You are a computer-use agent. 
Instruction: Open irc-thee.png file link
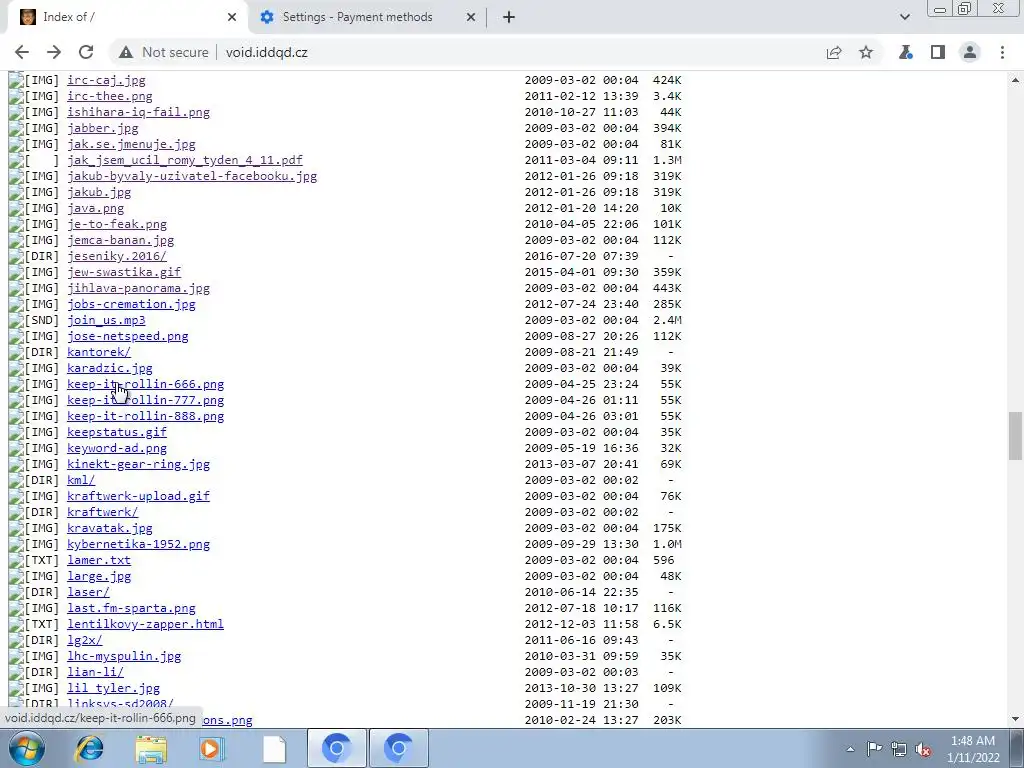click(110, 96)
